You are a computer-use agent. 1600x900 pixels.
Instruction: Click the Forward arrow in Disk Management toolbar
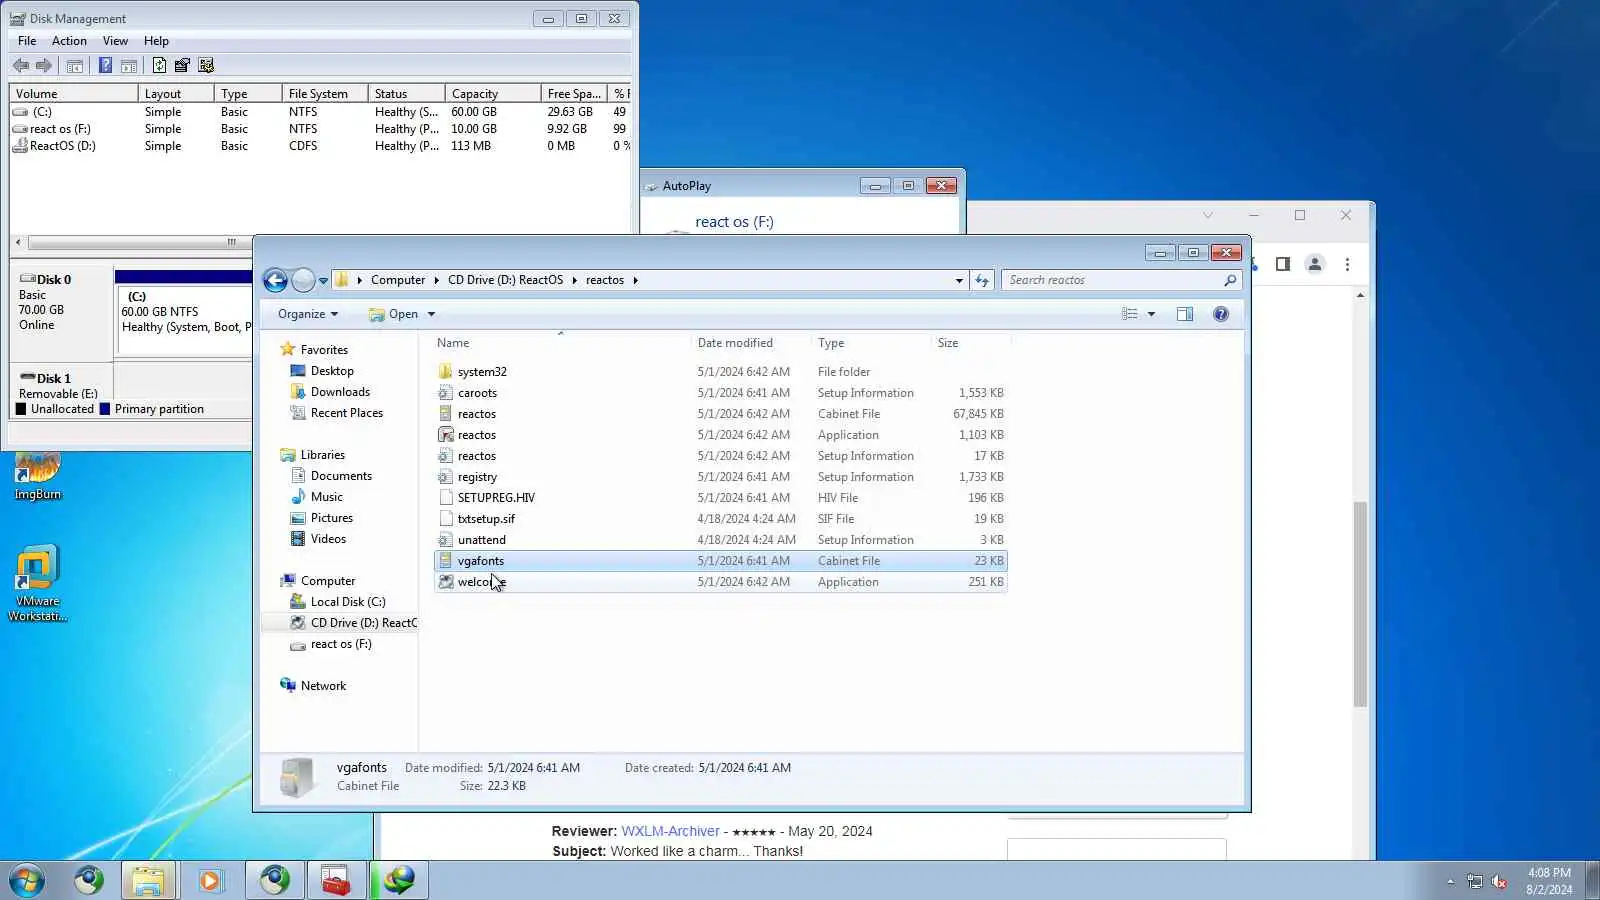44,66
